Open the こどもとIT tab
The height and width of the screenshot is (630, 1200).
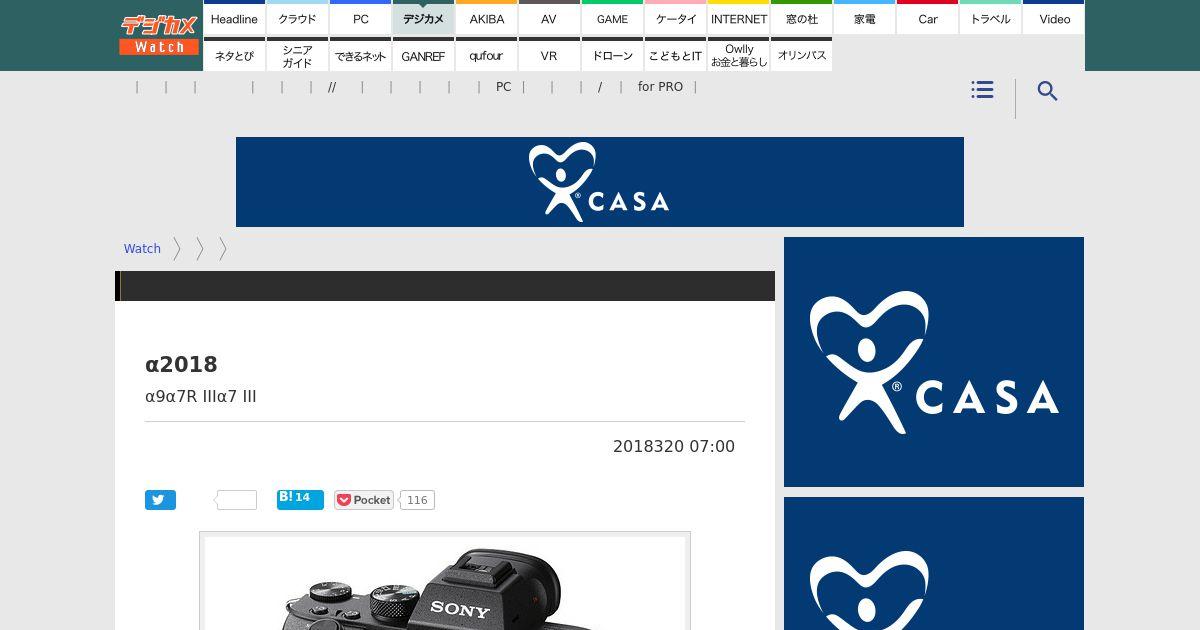click(x=675, y=55)
